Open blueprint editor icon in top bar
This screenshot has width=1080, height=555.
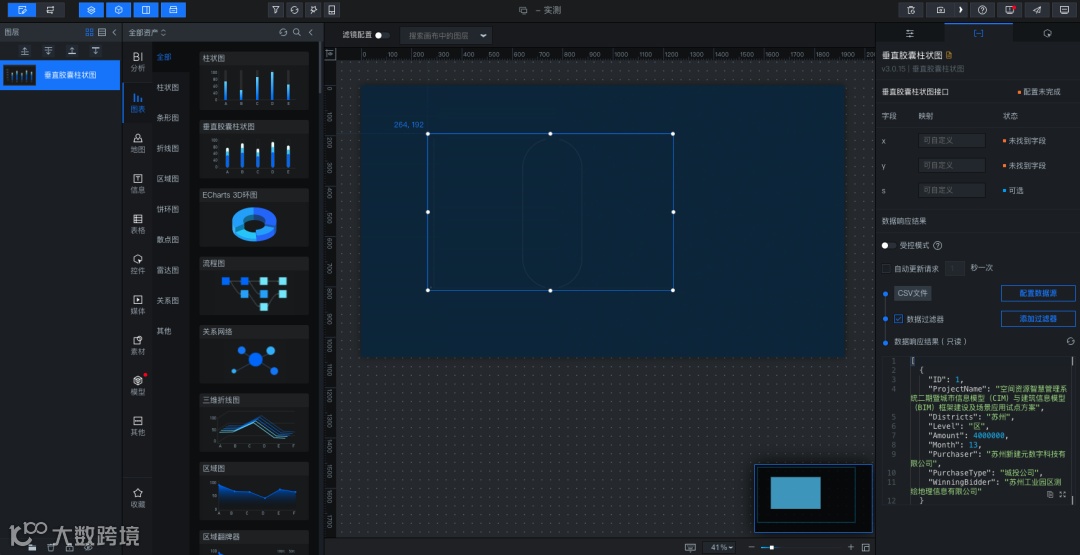point(50,10)
